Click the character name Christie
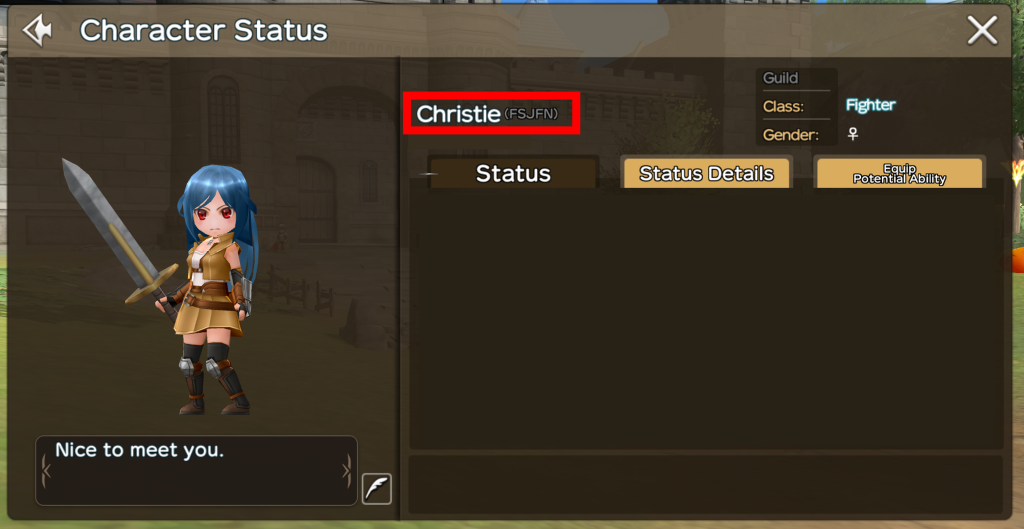1024x529 pixels. [x=458, y=114]
